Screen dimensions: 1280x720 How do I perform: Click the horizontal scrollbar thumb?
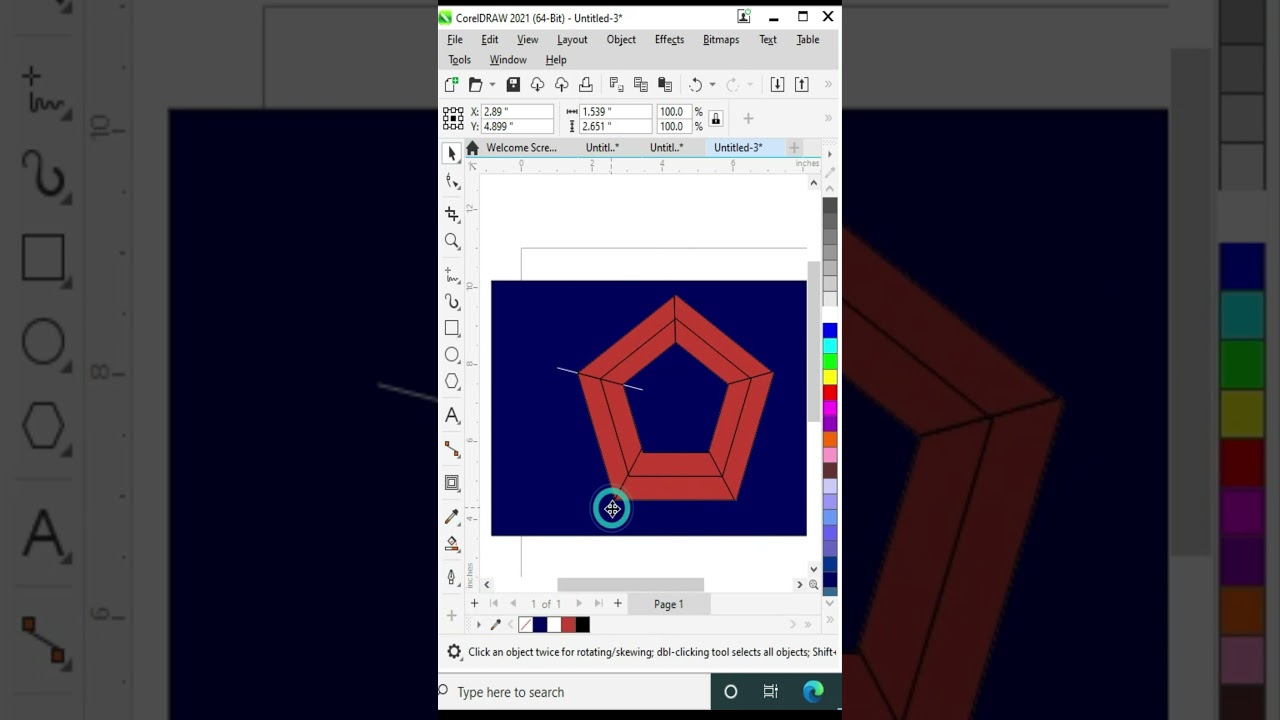(x=631, y=585)
